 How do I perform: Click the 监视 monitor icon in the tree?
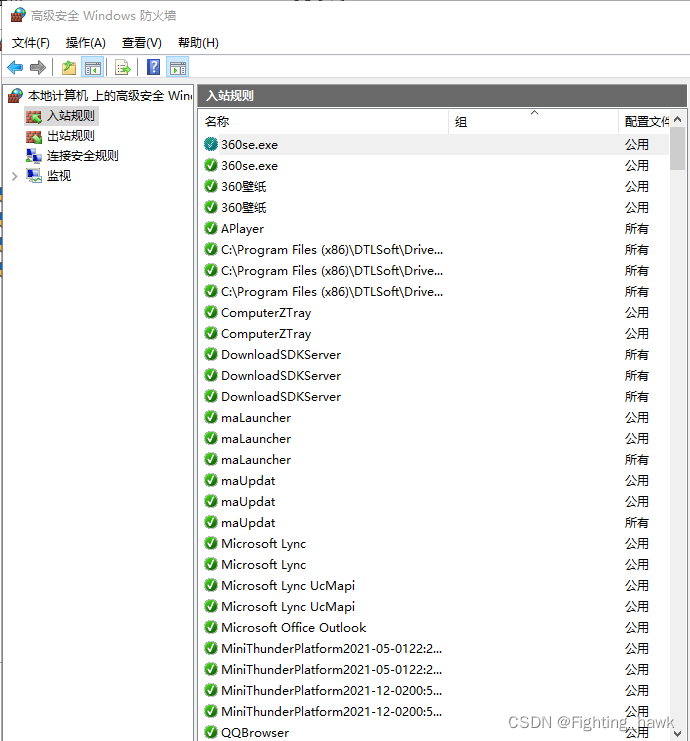pyautogui.click(x=34, y=176)
